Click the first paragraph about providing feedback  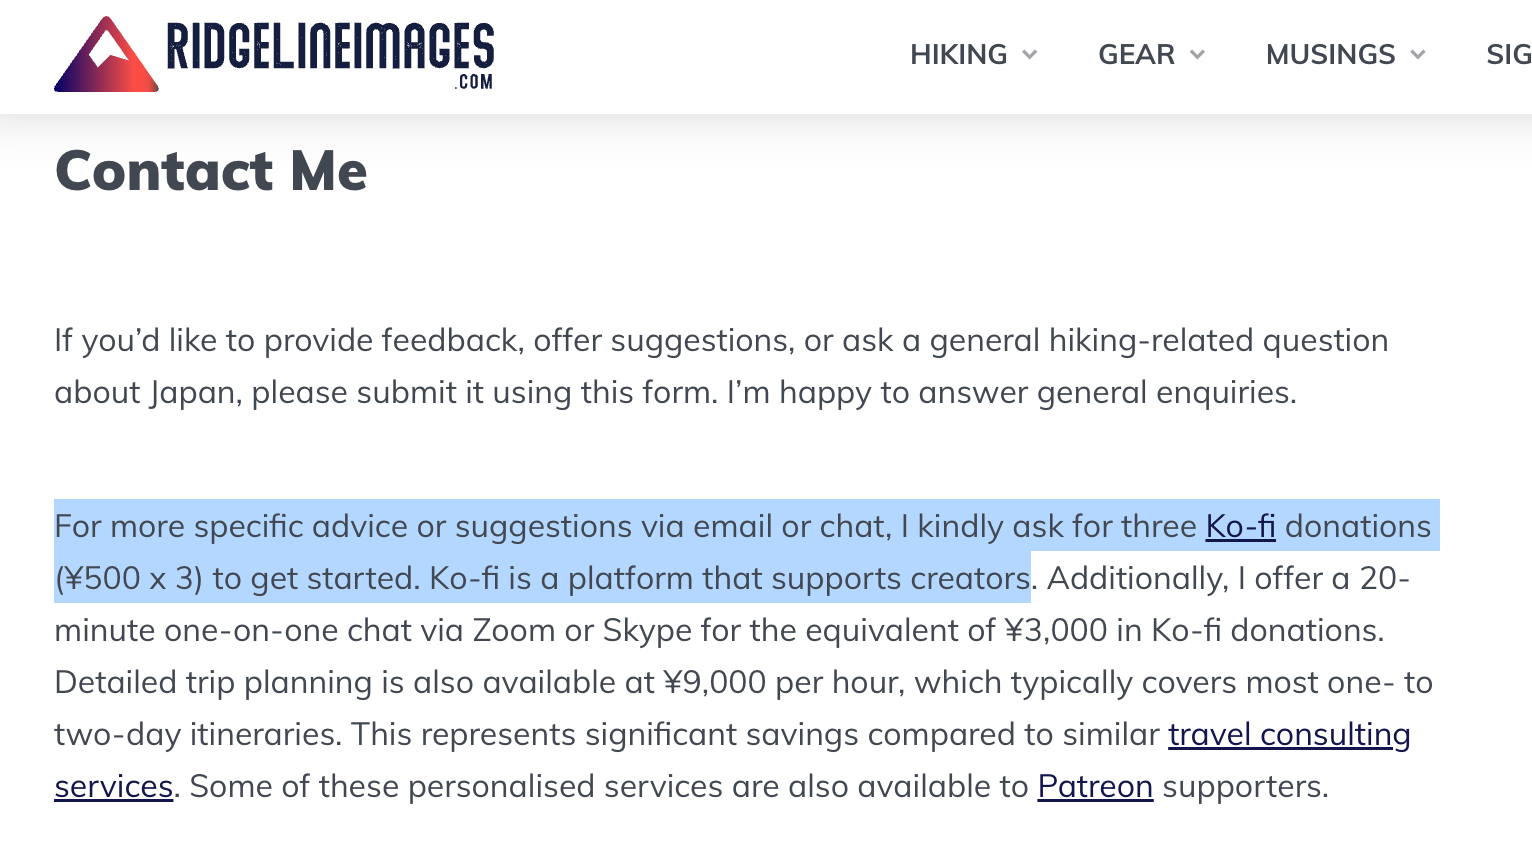click(721, 366)
